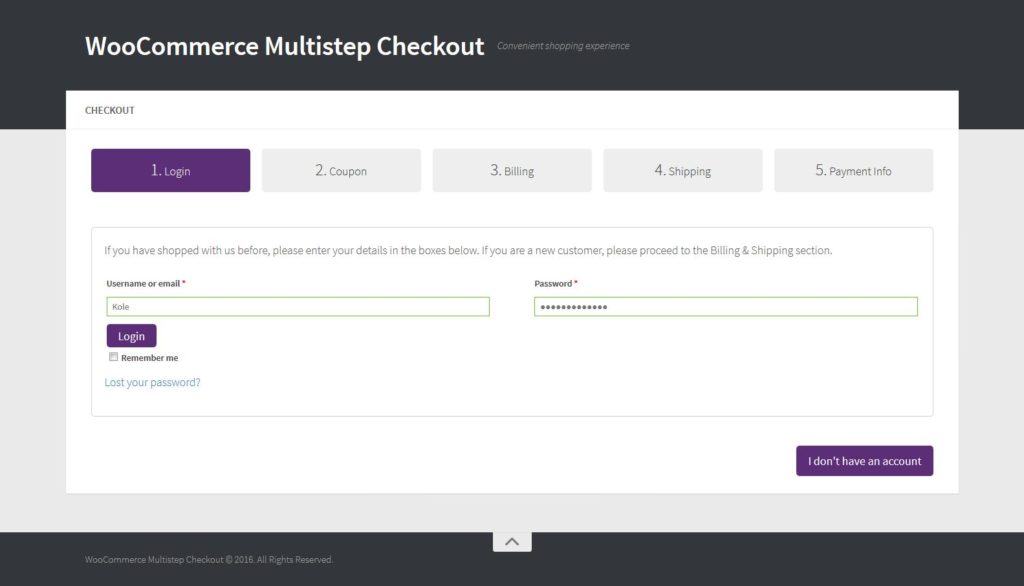Switch to the 3. Billing step
The width and height of the screenshot is (1024, 586).
[x=512, y=171]
